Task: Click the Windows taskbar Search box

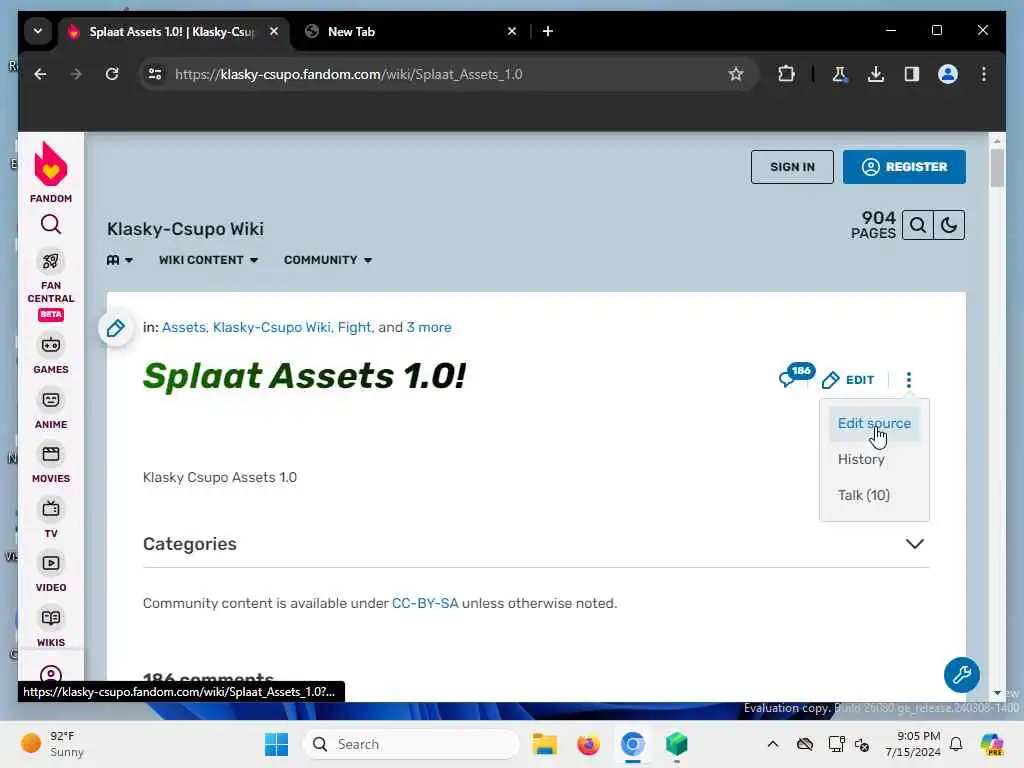Action: coord(411,744)
